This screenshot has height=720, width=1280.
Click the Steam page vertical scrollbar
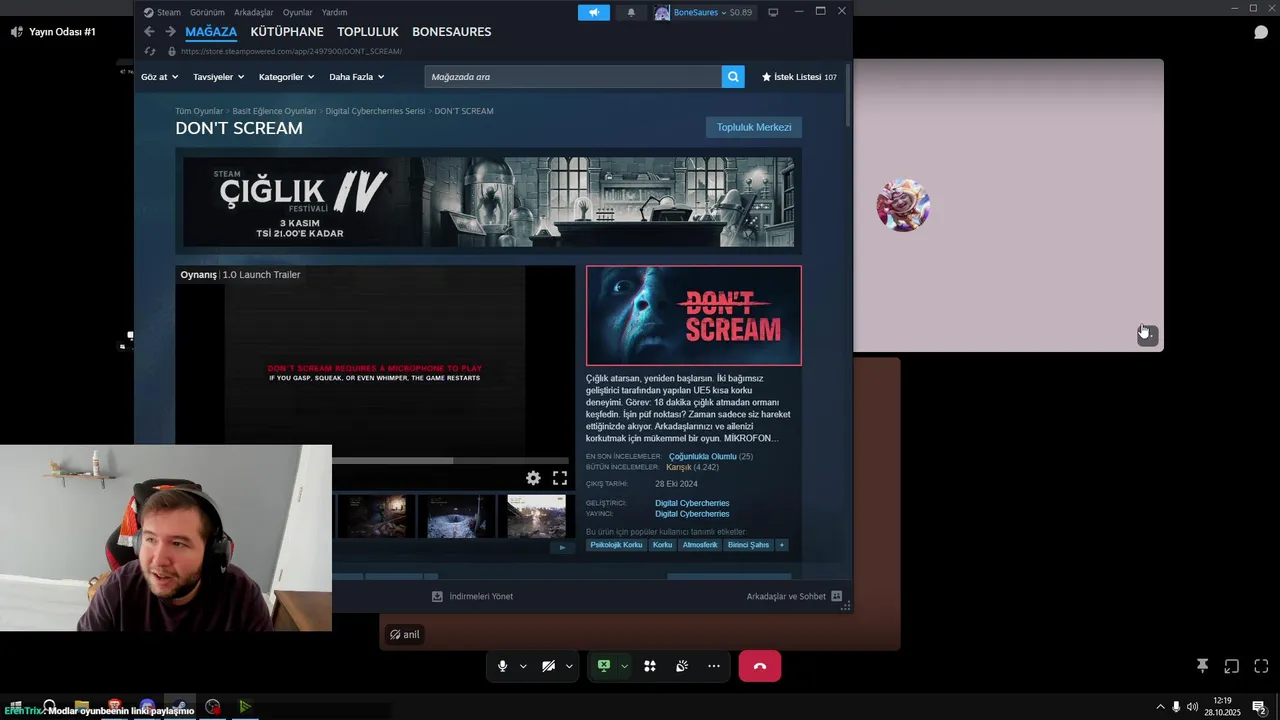tap(848, 95)
